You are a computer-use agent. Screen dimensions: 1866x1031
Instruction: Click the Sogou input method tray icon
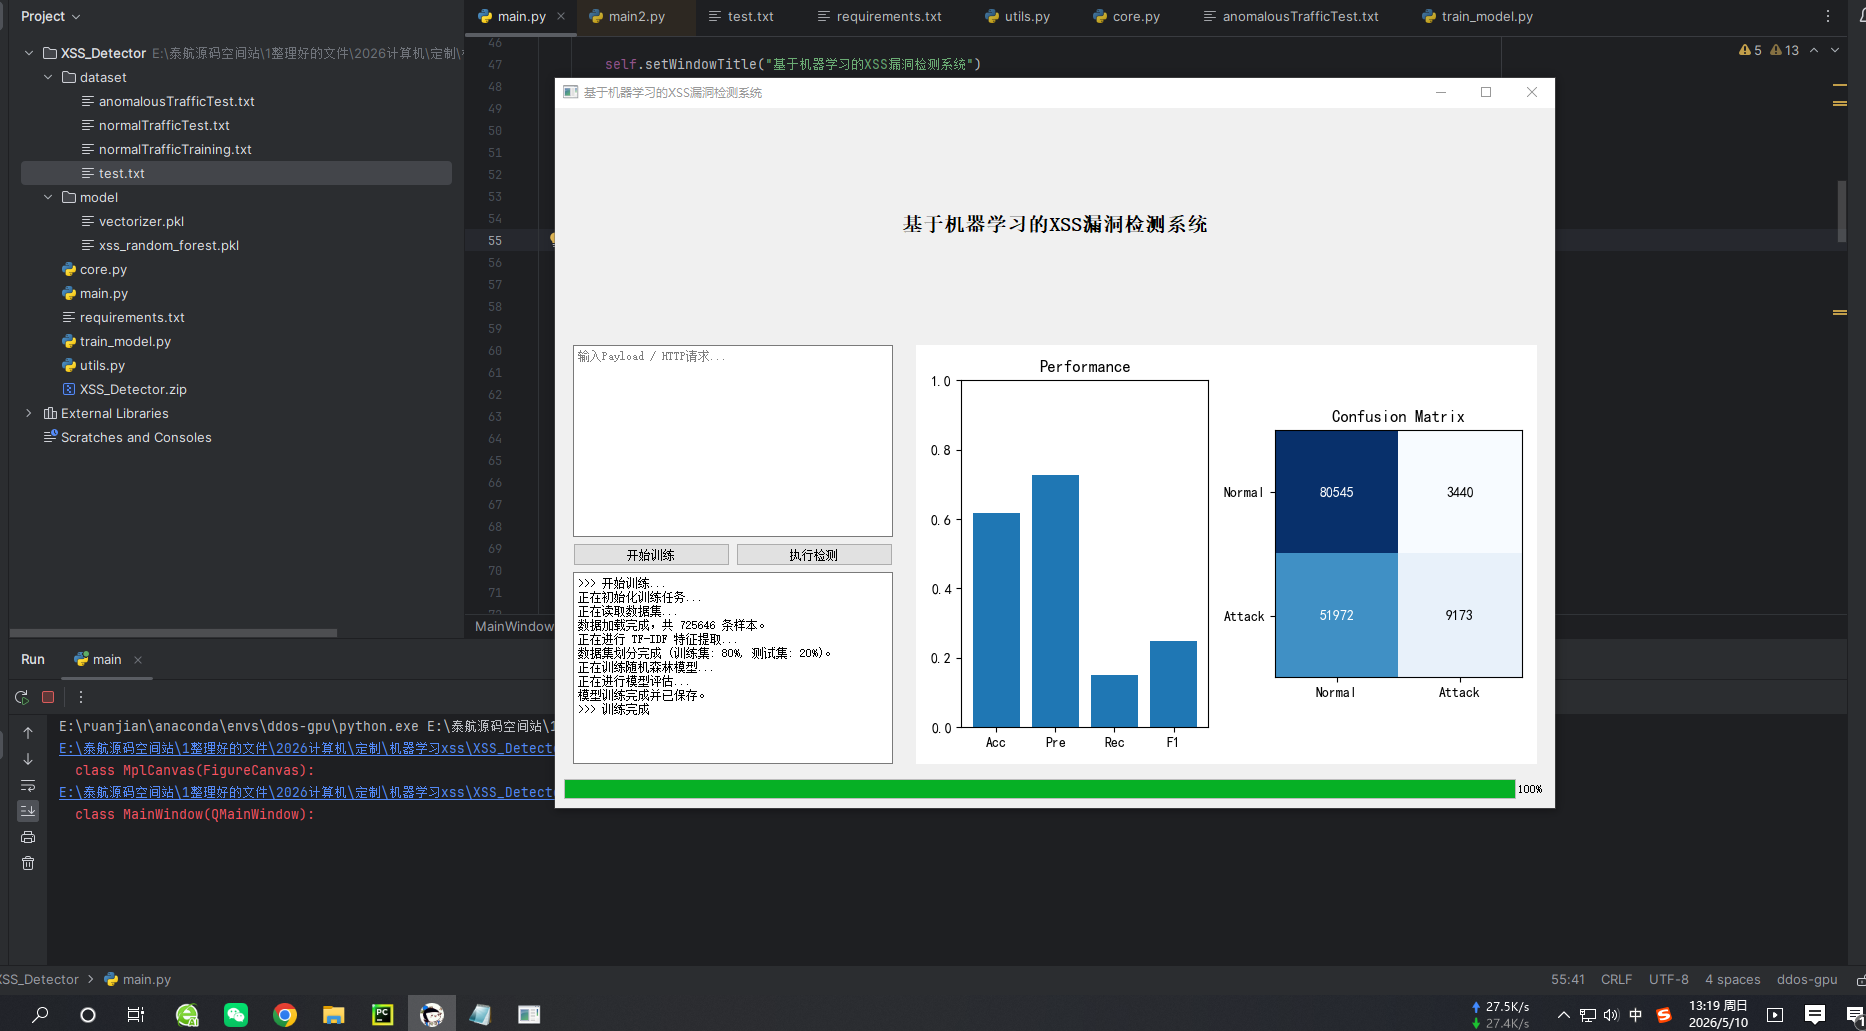point(1664,1014)
